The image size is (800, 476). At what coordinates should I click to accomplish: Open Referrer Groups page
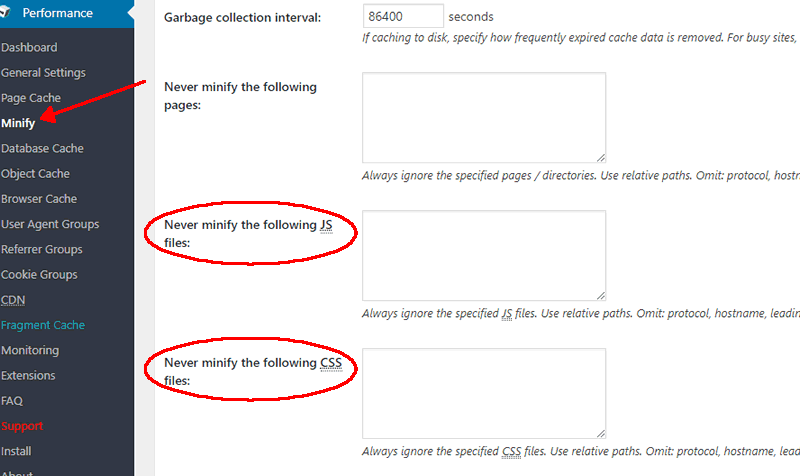(x=42, y=249)
